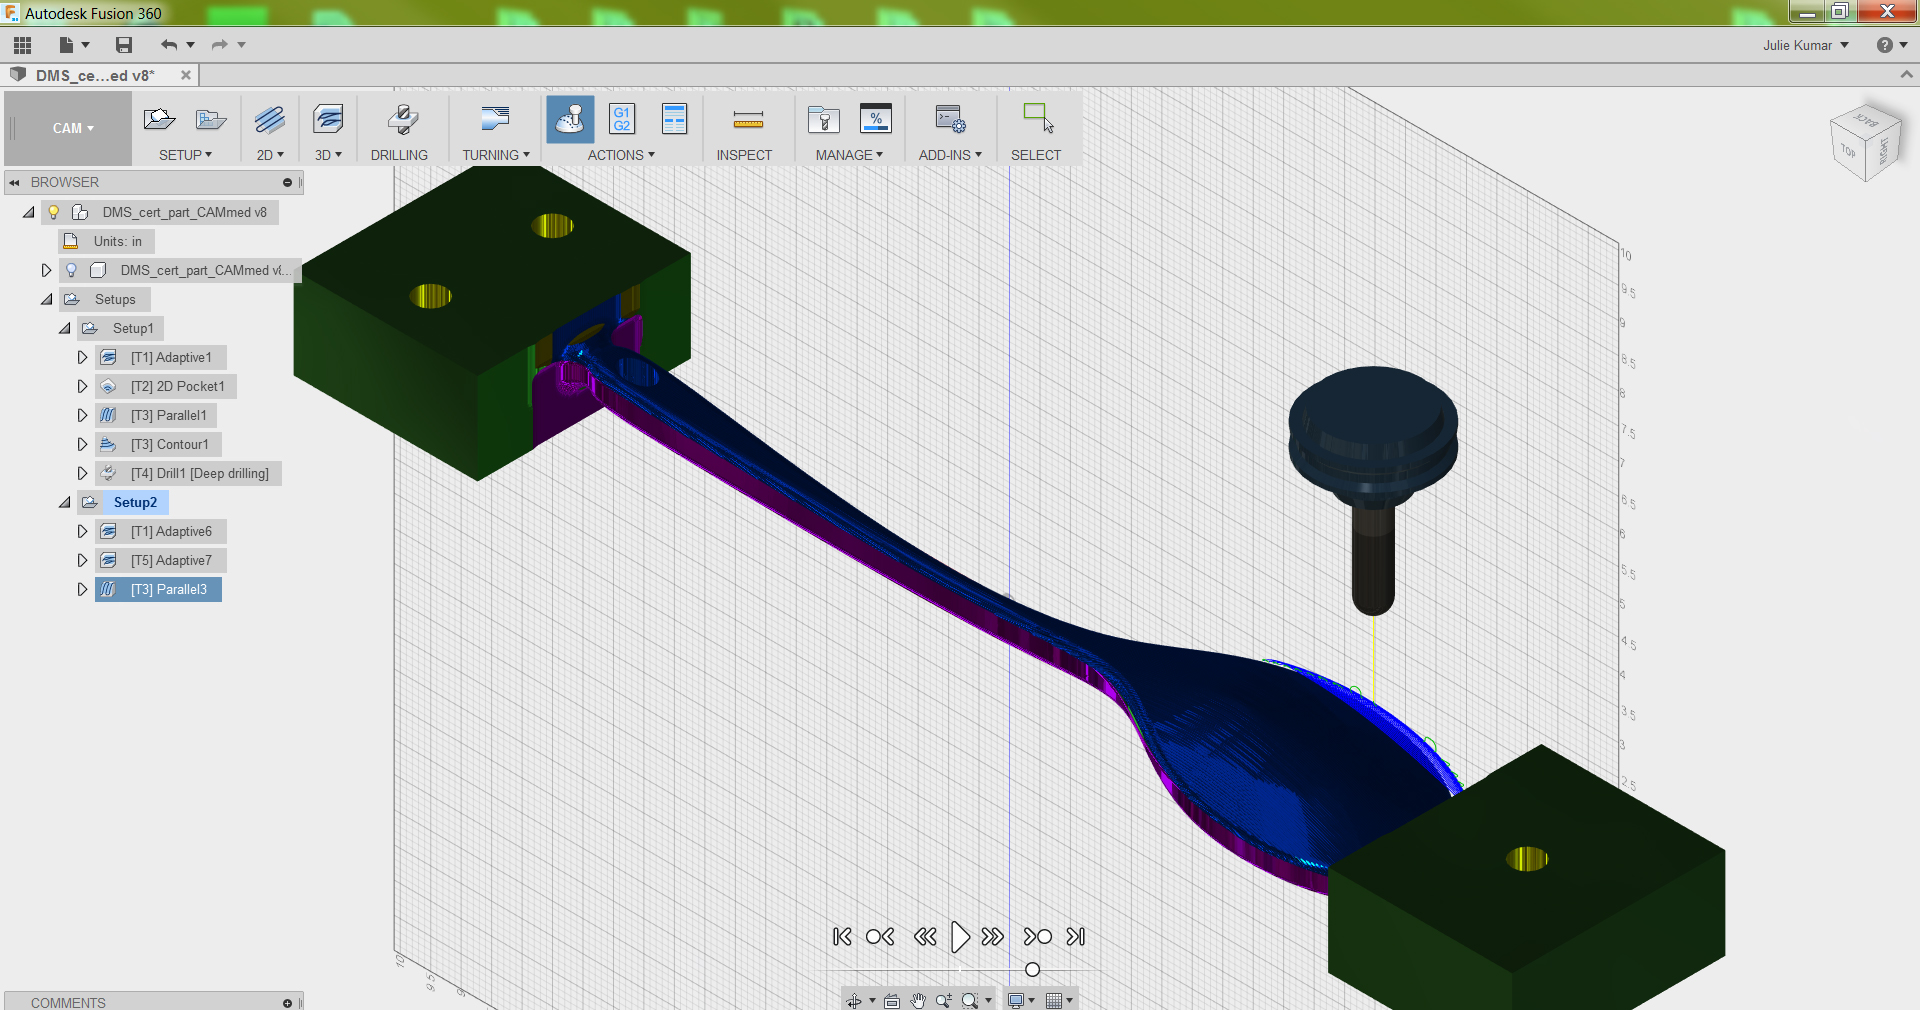Screen dimensions: 1920x1010
Task: Click the Turning tool icon
Action: (495, 119)
